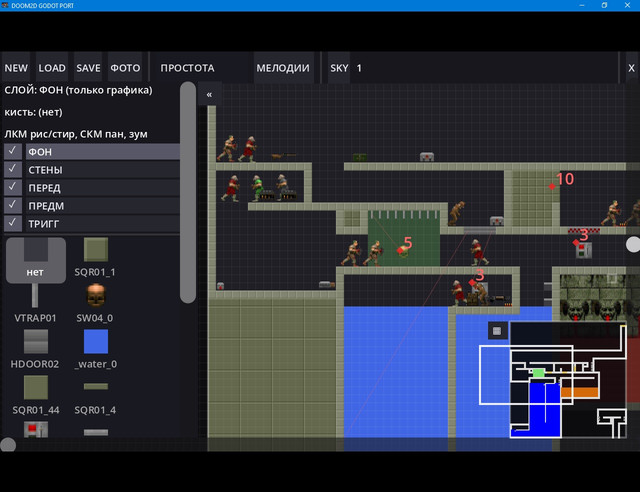
Task: Pick the SQR01_1 tile brush
Action: (x=96, y=258)
